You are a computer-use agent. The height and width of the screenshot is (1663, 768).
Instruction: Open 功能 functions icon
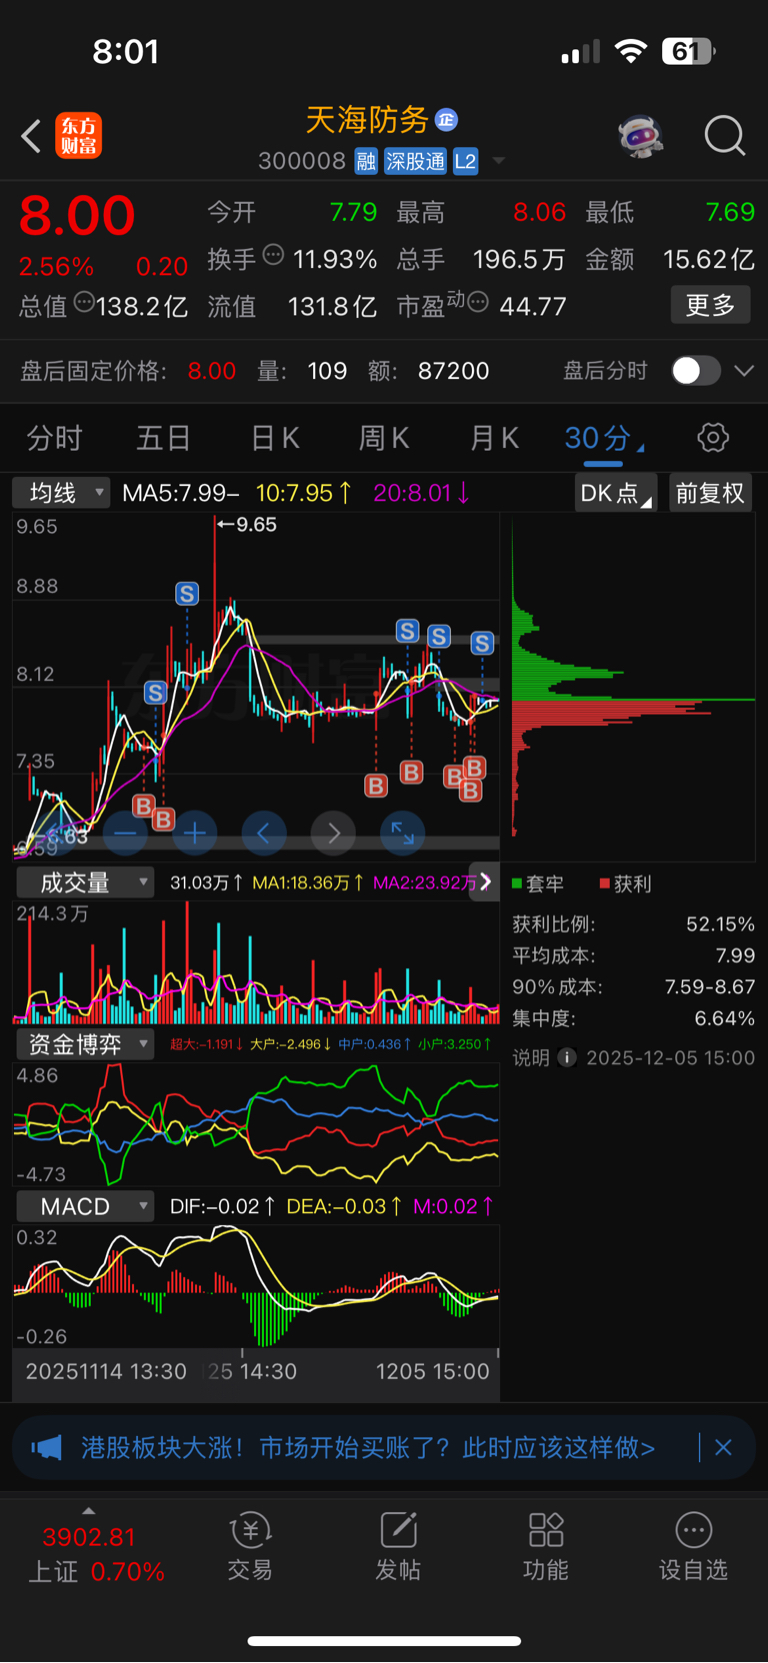(546, 1547)
